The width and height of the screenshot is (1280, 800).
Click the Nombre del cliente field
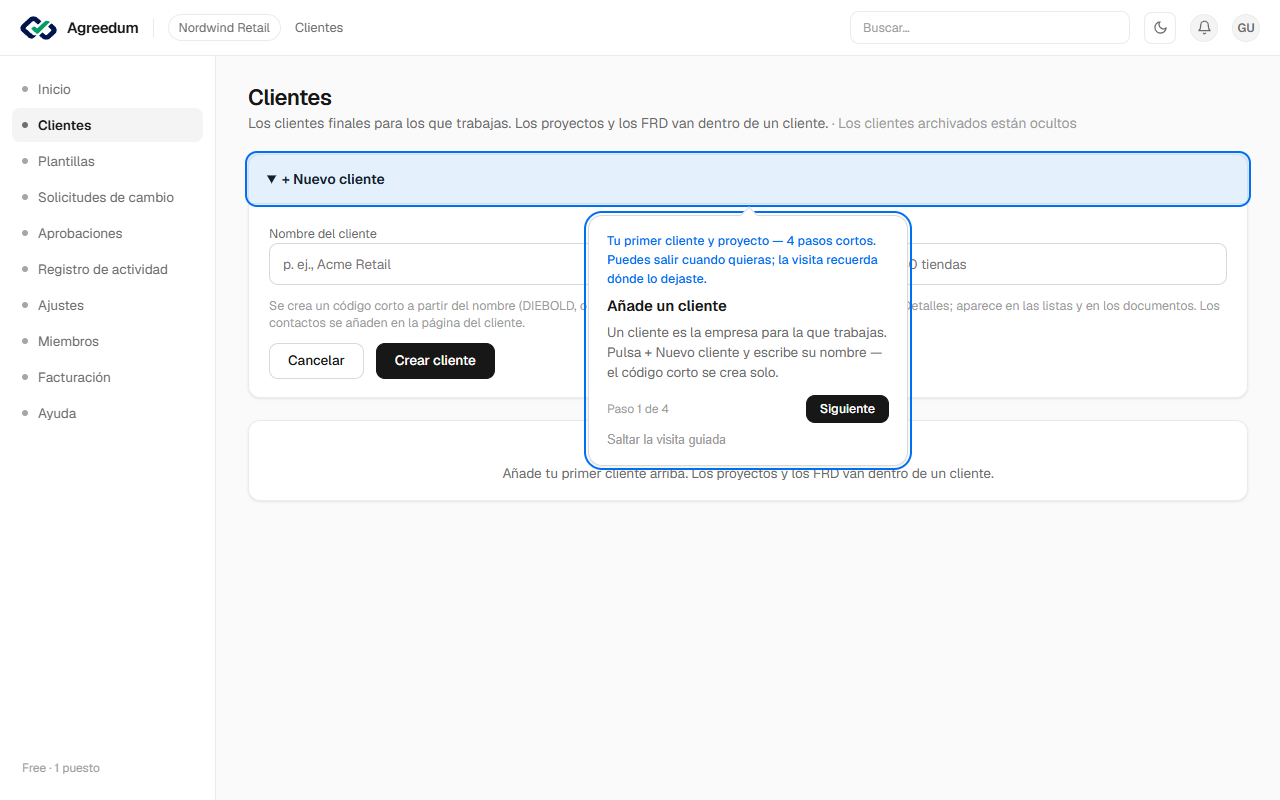pos(427,264)
